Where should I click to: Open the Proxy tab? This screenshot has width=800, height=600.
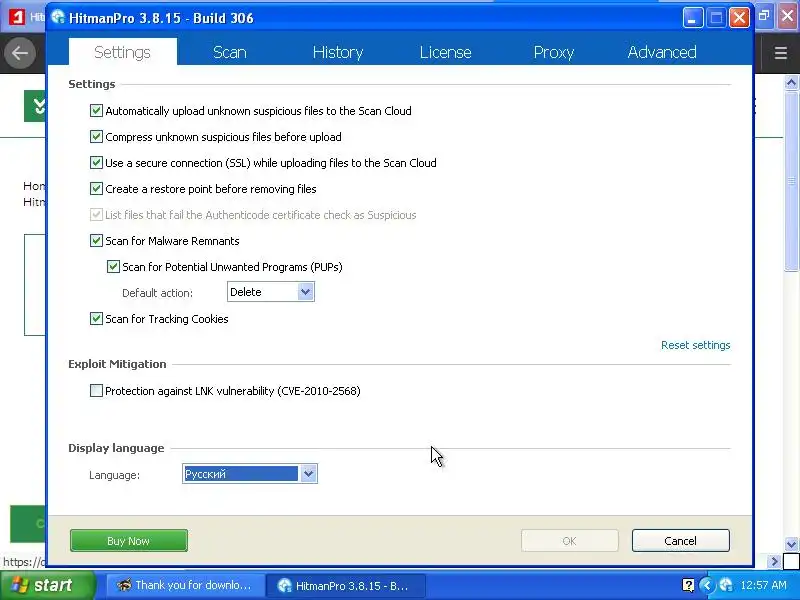coord(554,52)
